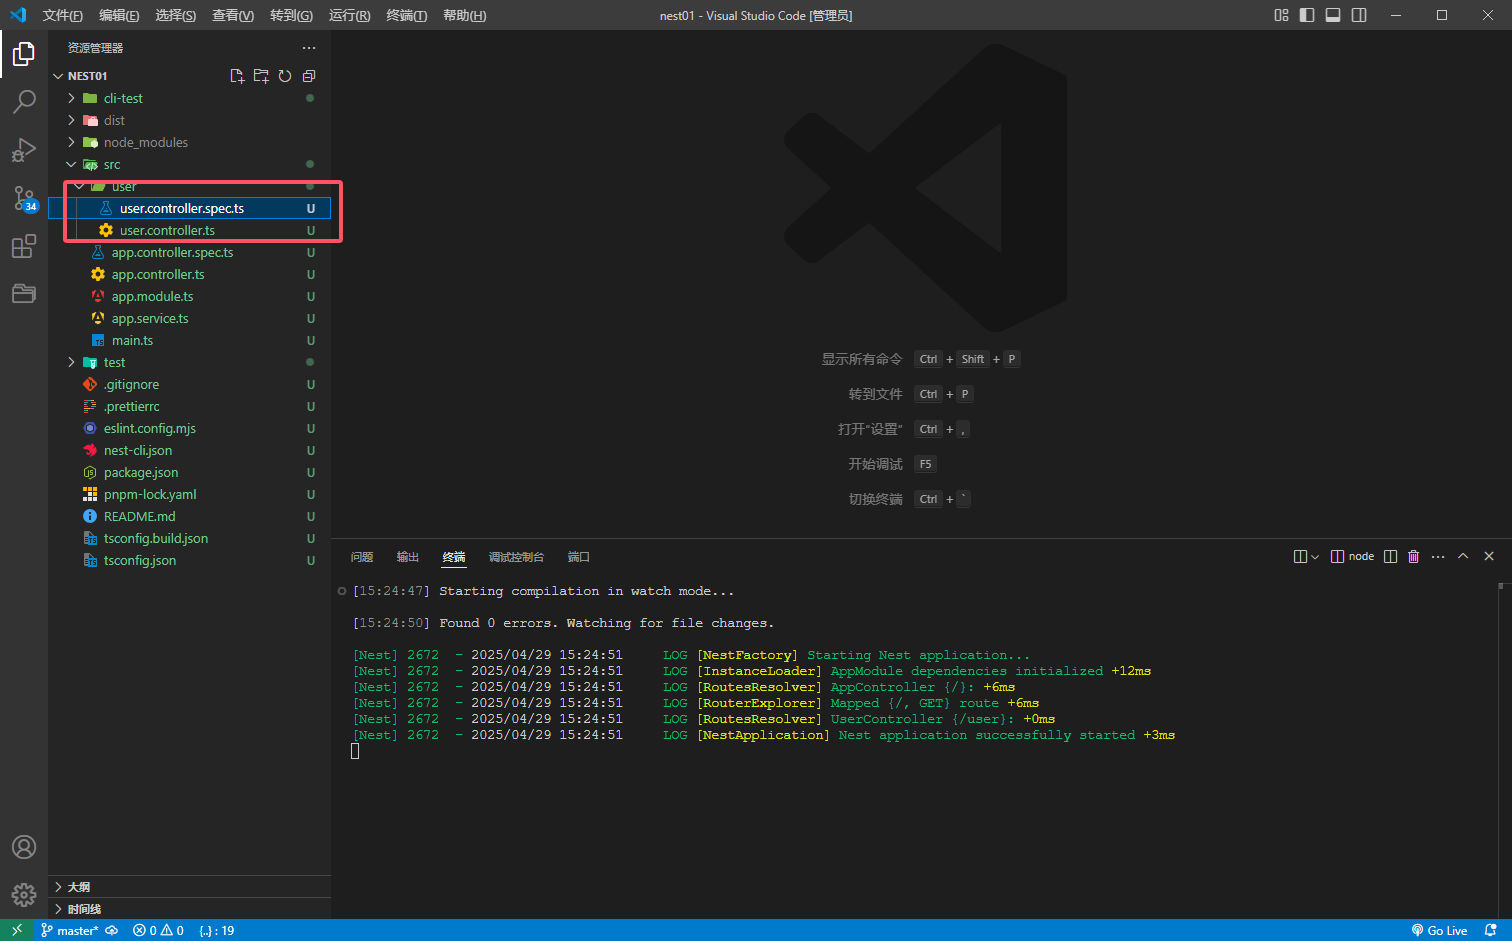Open the Accounts menu icon
1512x941 pixels.
[x=24, y=847]
